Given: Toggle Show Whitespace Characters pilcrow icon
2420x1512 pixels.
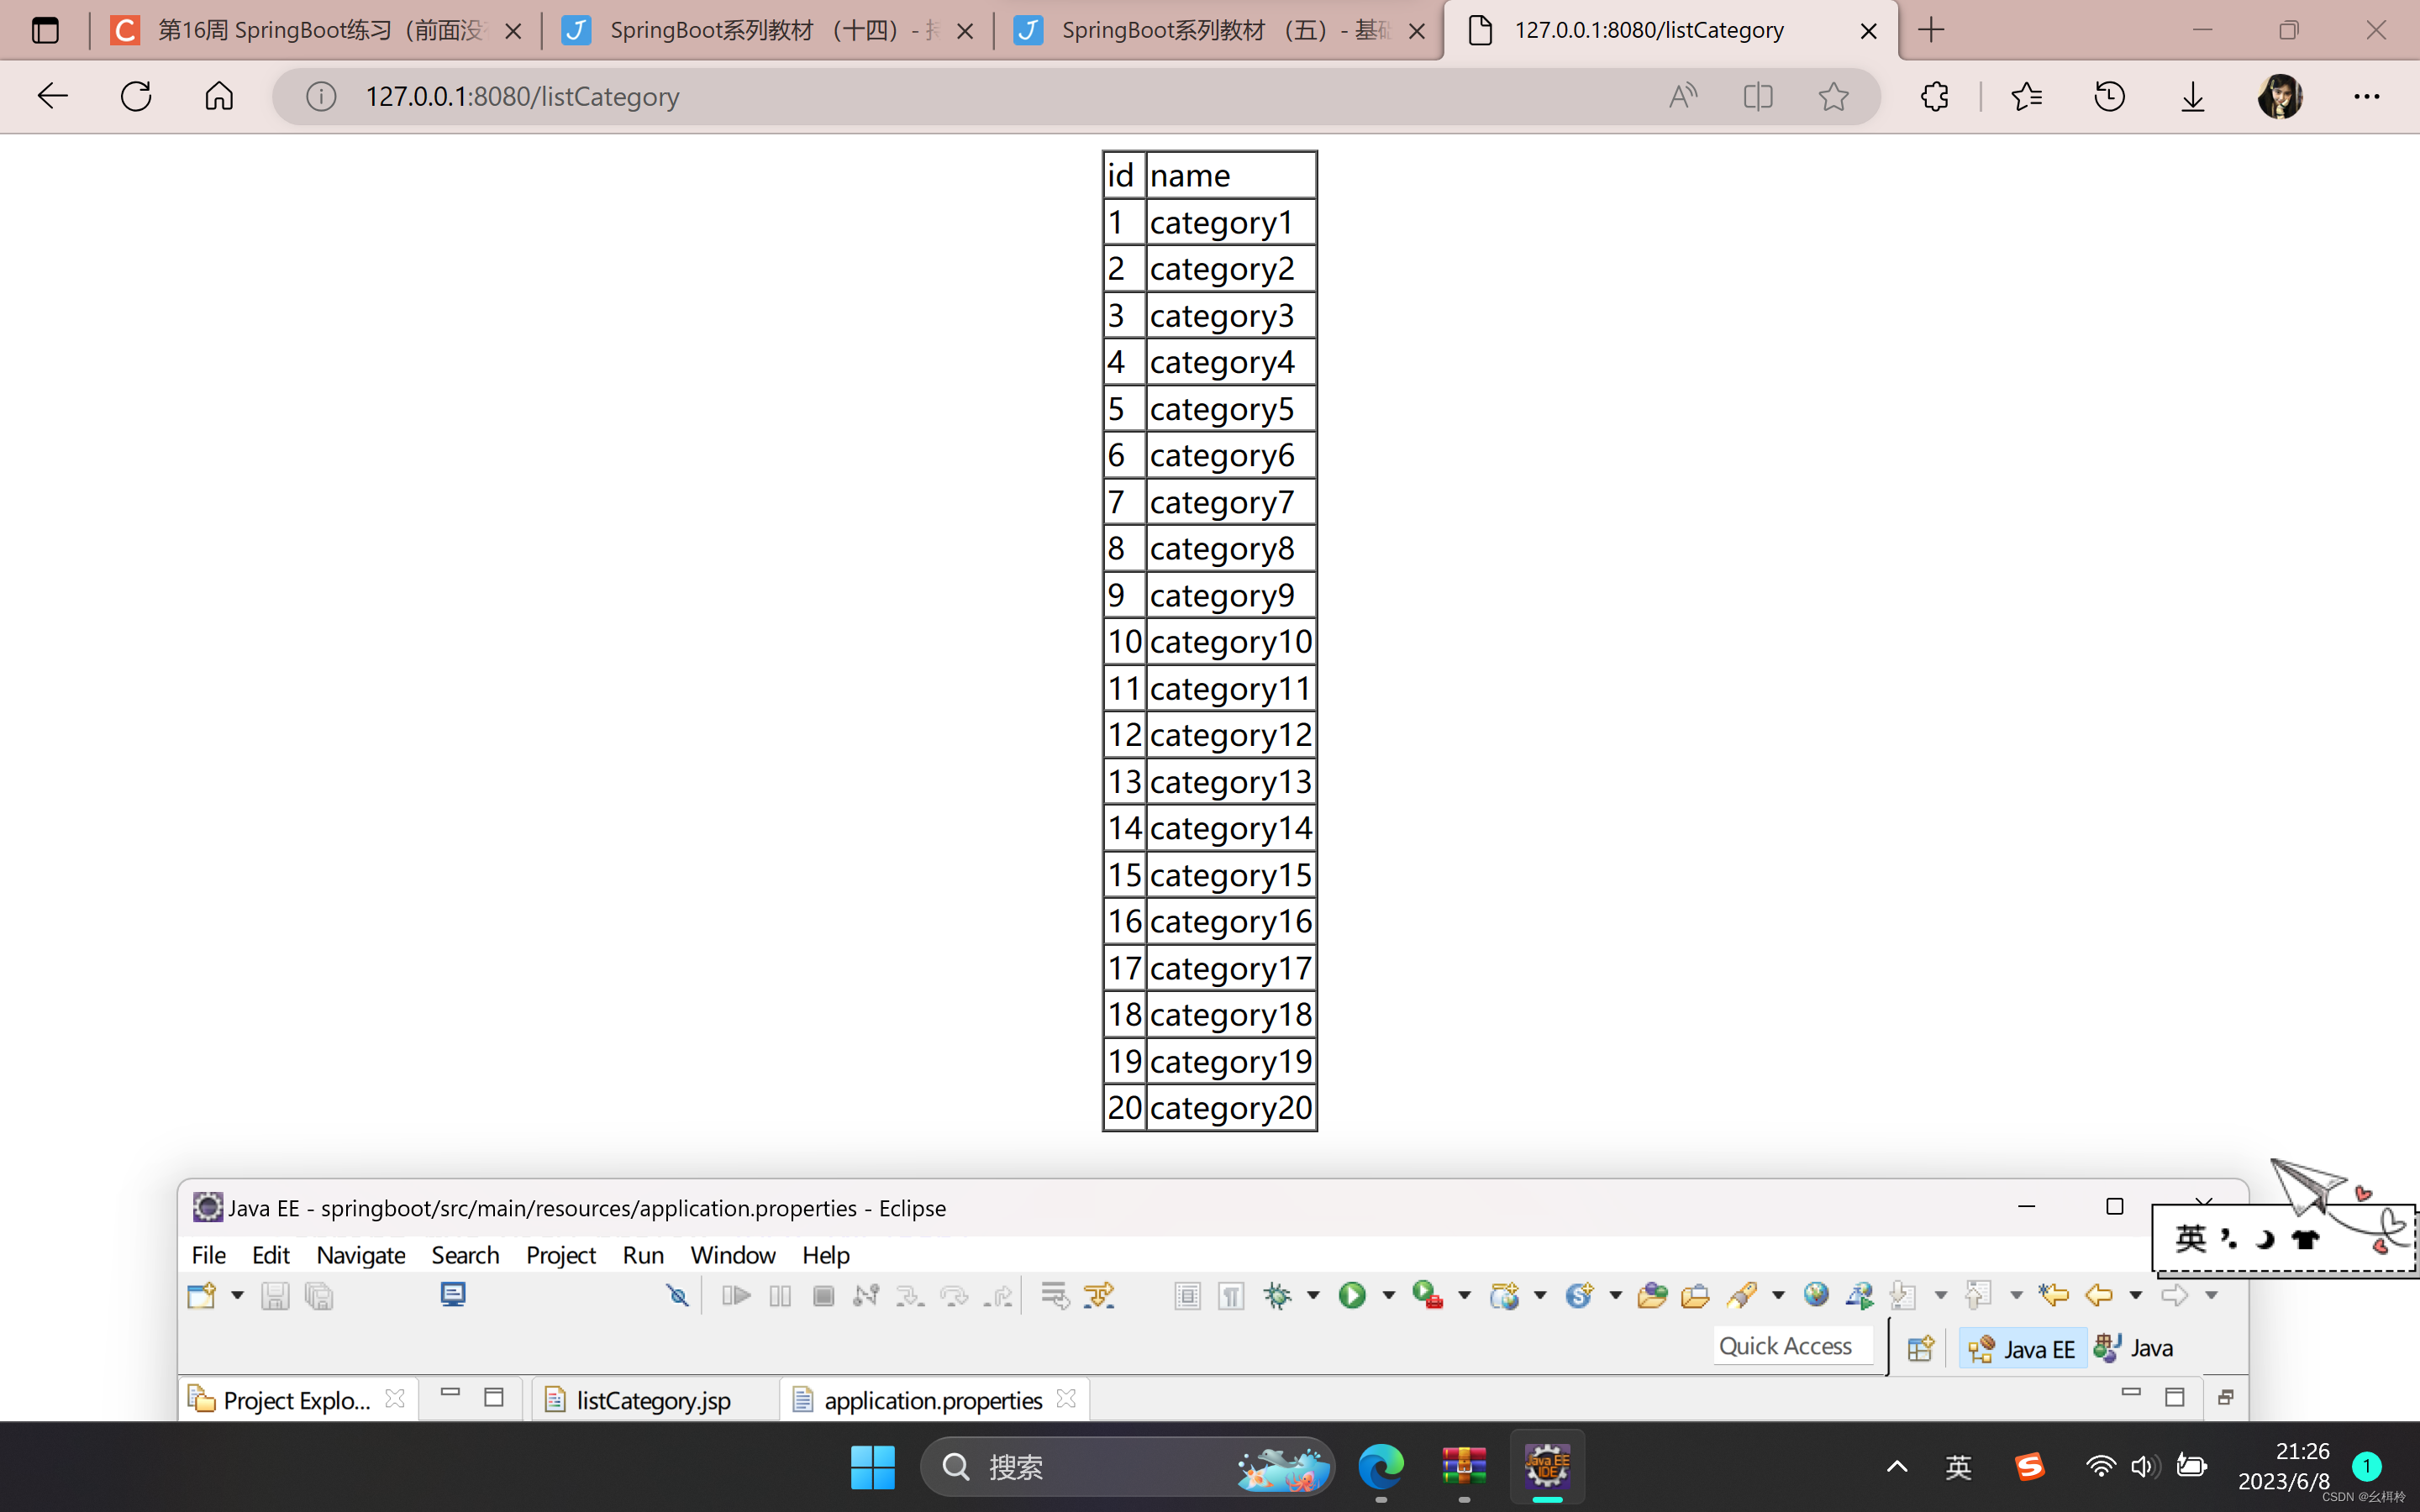Looking at the screenshot, I should pyautogui.click(x=1231, y=1296).
